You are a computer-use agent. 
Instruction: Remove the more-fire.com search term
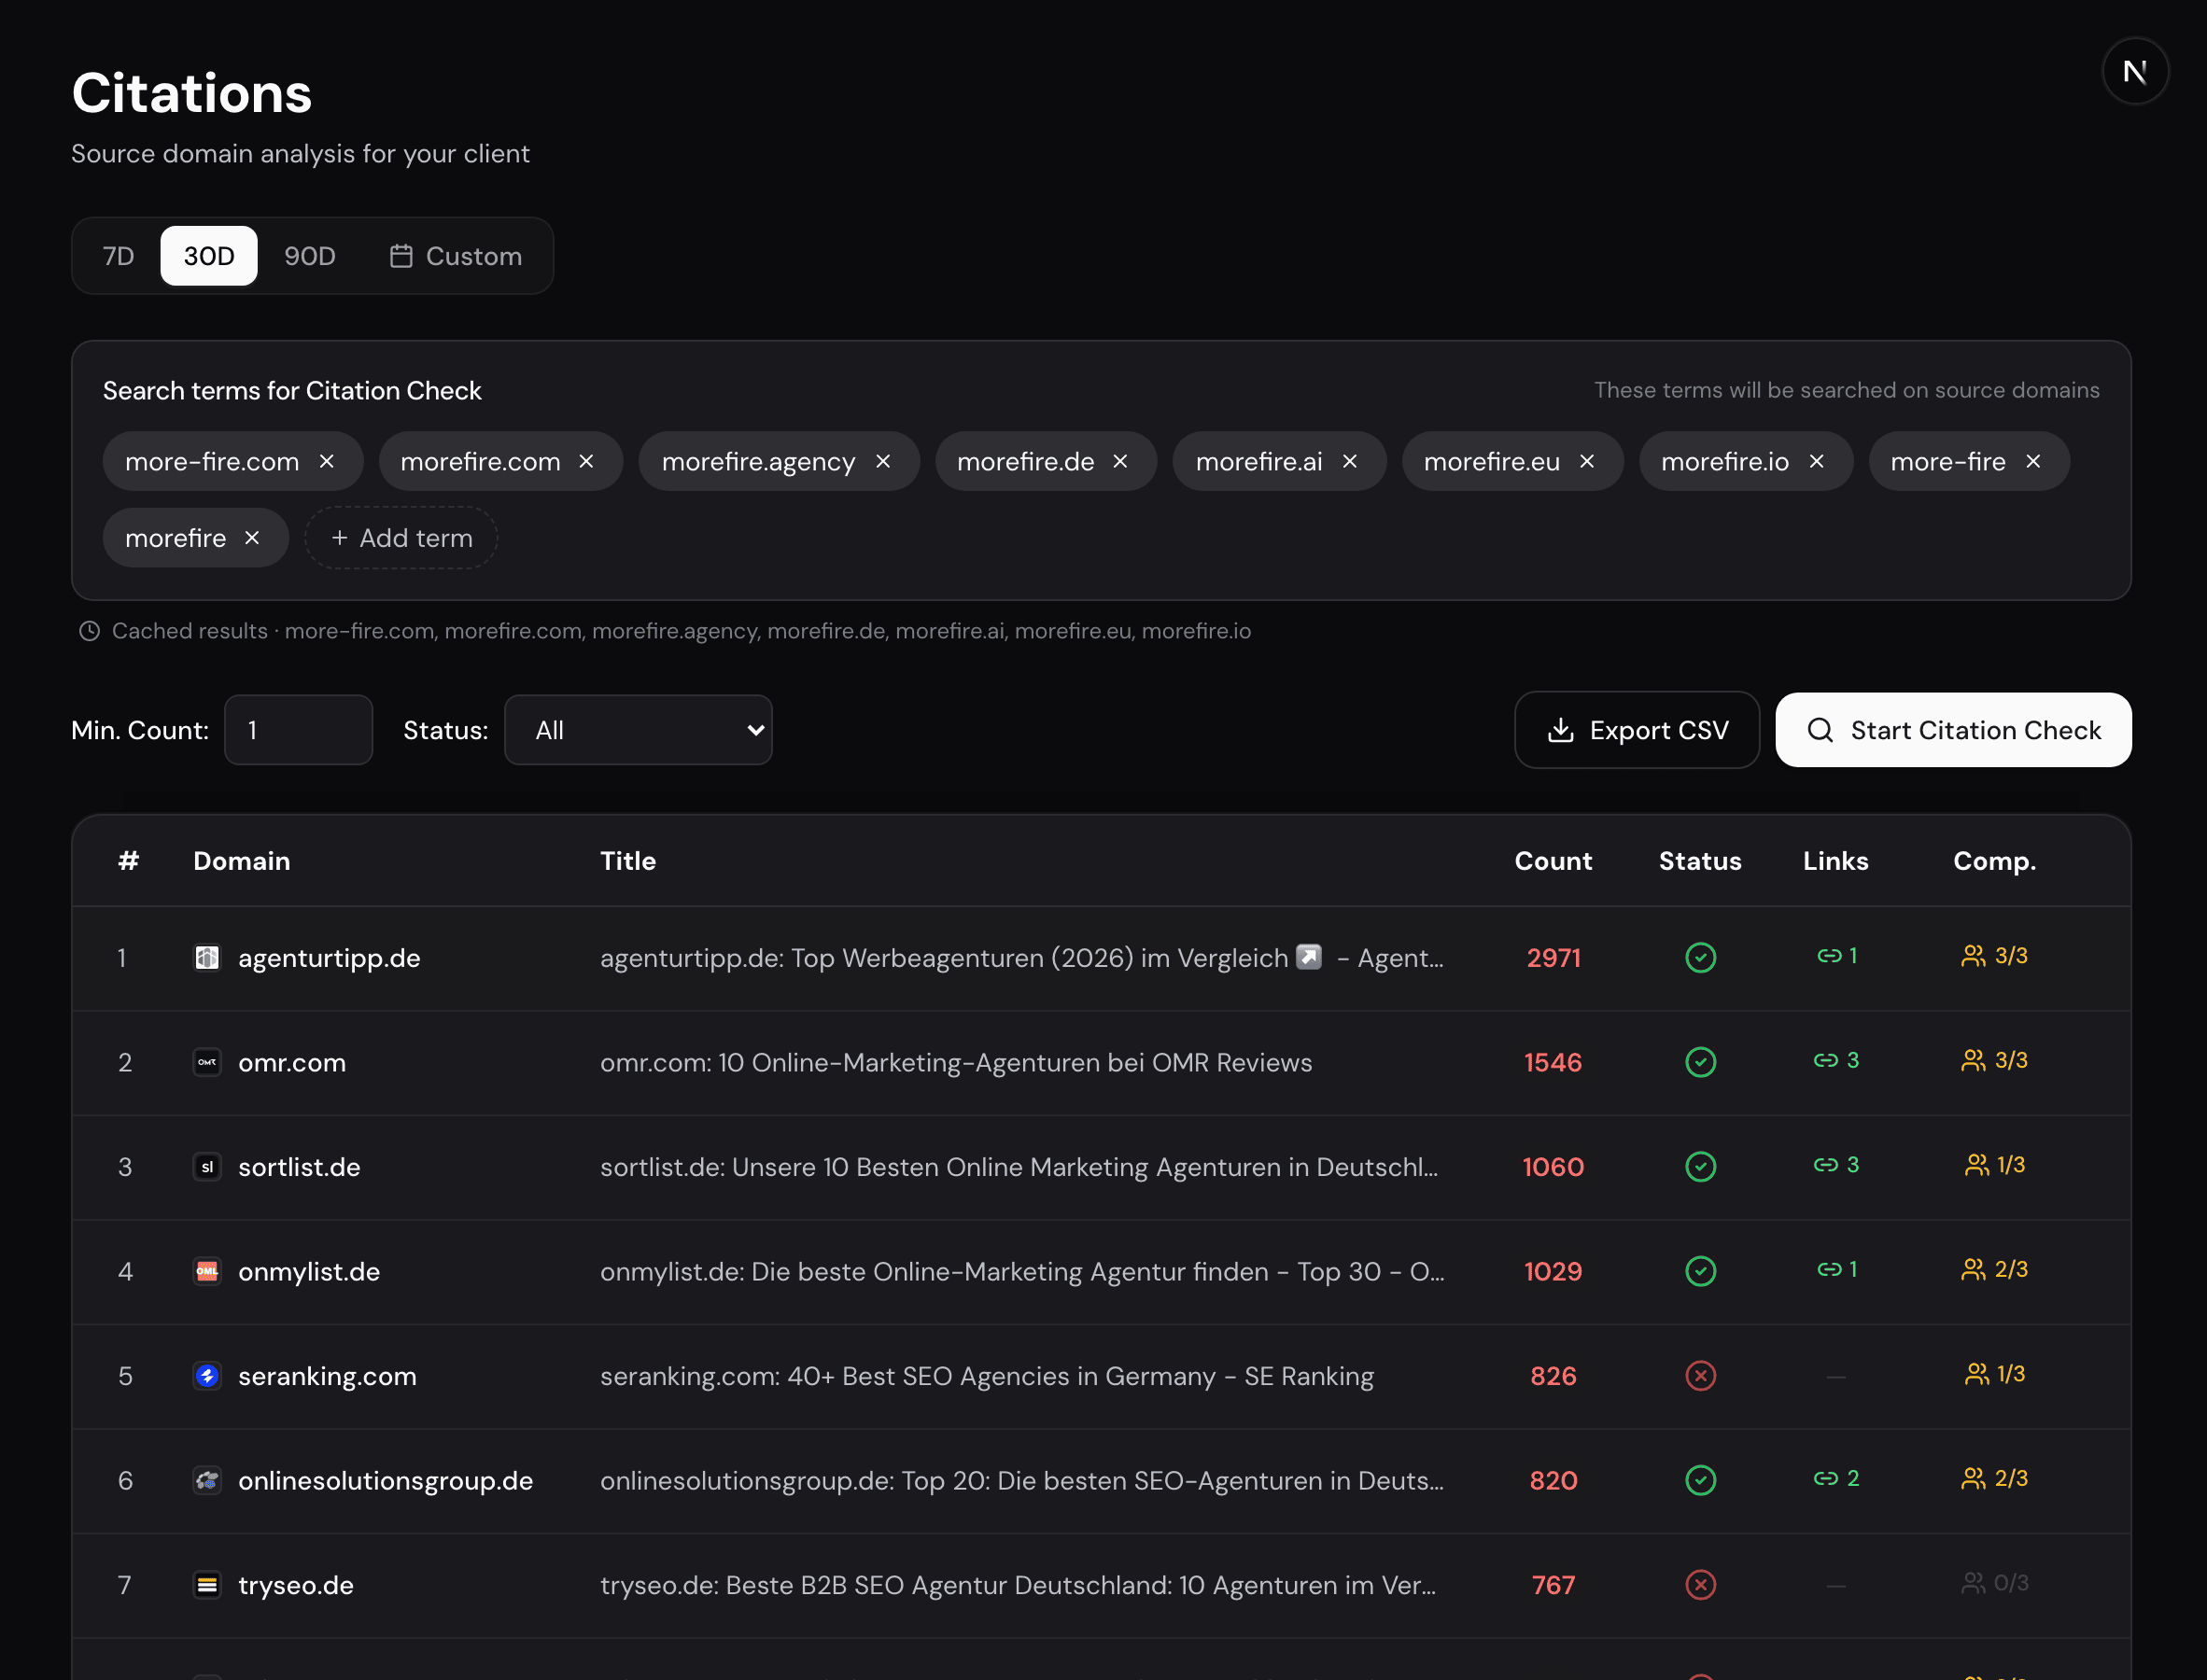point(327,461)
